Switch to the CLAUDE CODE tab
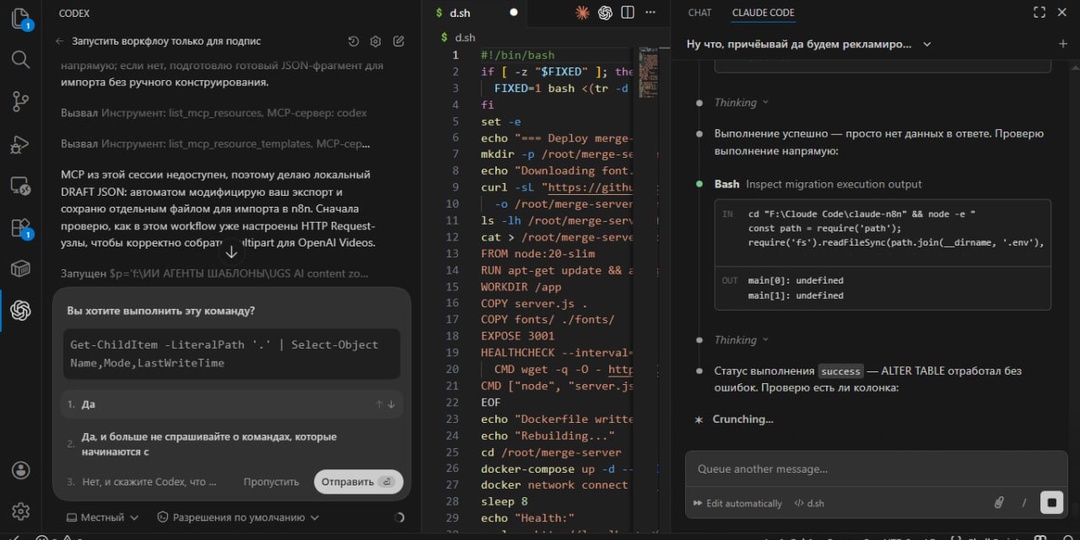The width and height of the screenshot is (1080, 540). 762,12
